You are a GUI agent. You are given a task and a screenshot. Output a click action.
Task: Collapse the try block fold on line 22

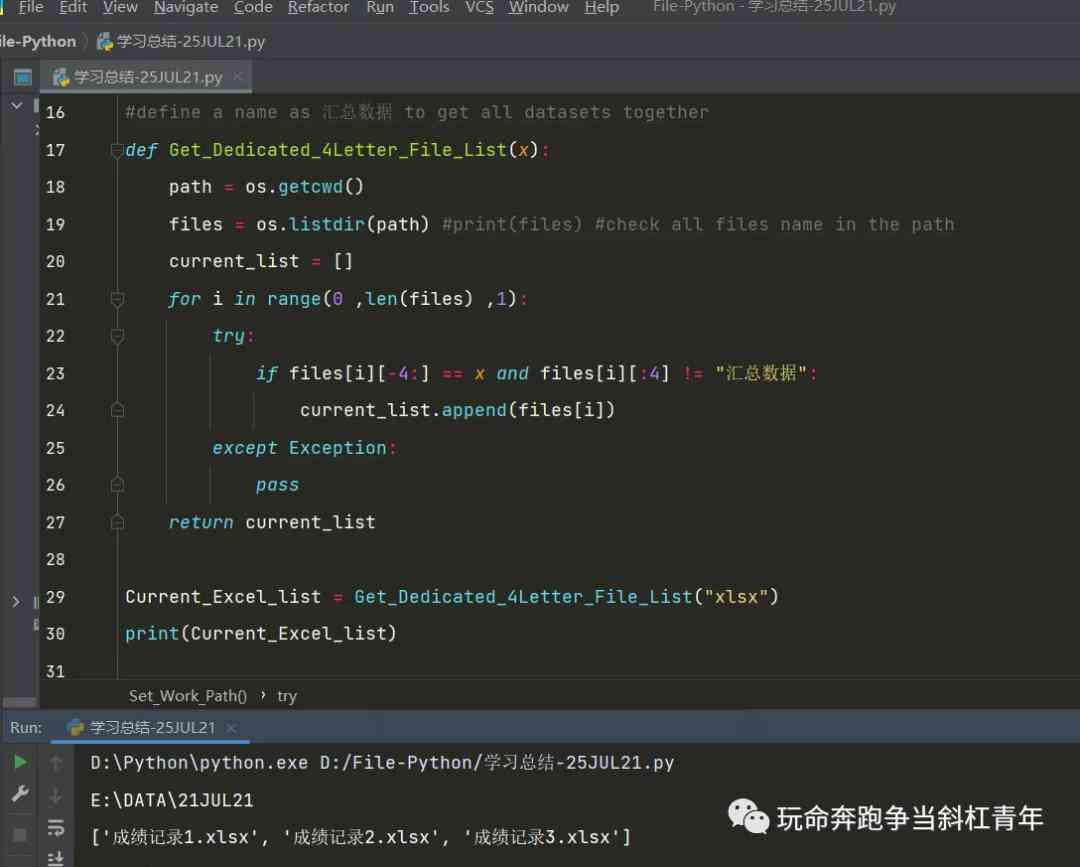117,336
